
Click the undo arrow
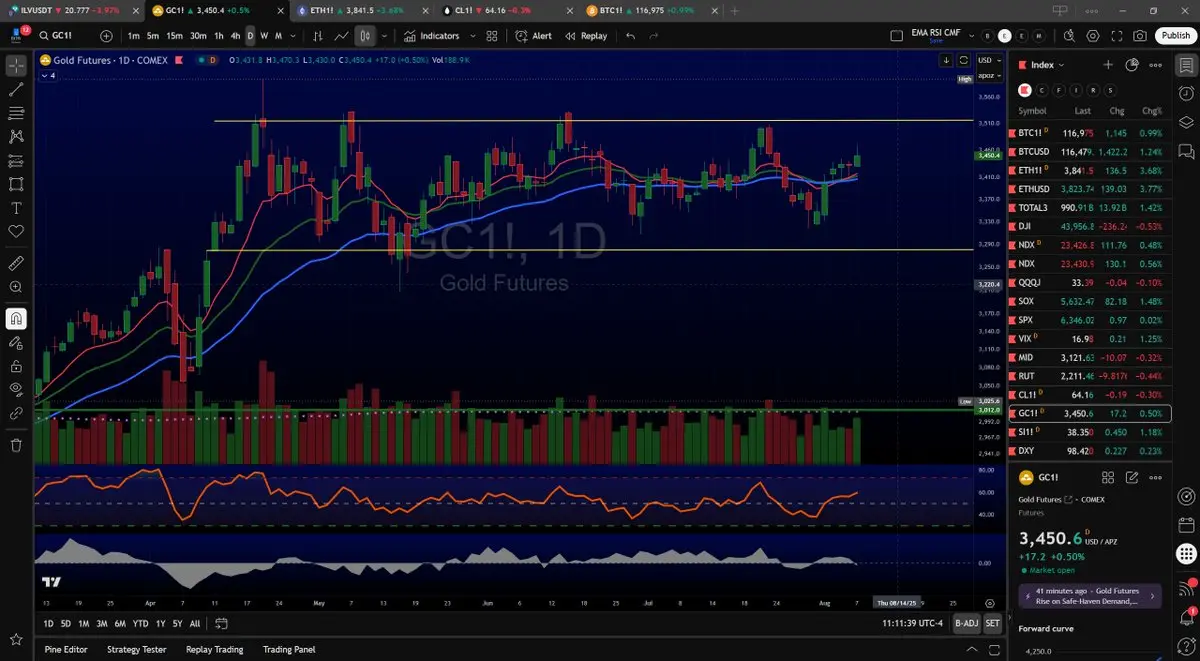tap(630, 36)
